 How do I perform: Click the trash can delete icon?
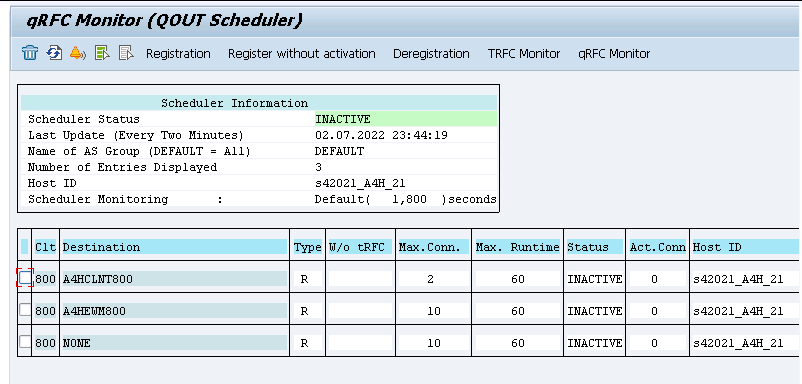(x=30, y=53)
